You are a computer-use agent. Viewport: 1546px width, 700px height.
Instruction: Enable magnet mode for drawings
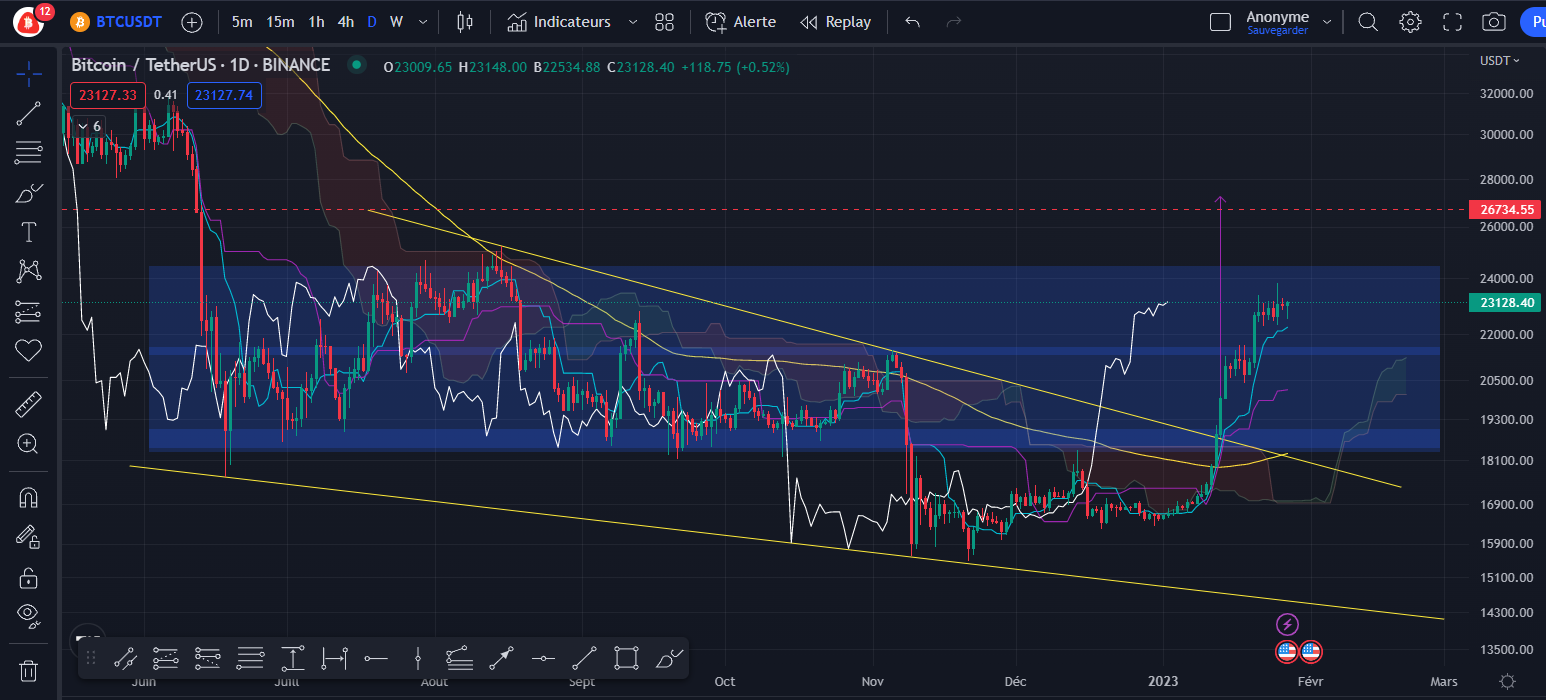(28, 497)
